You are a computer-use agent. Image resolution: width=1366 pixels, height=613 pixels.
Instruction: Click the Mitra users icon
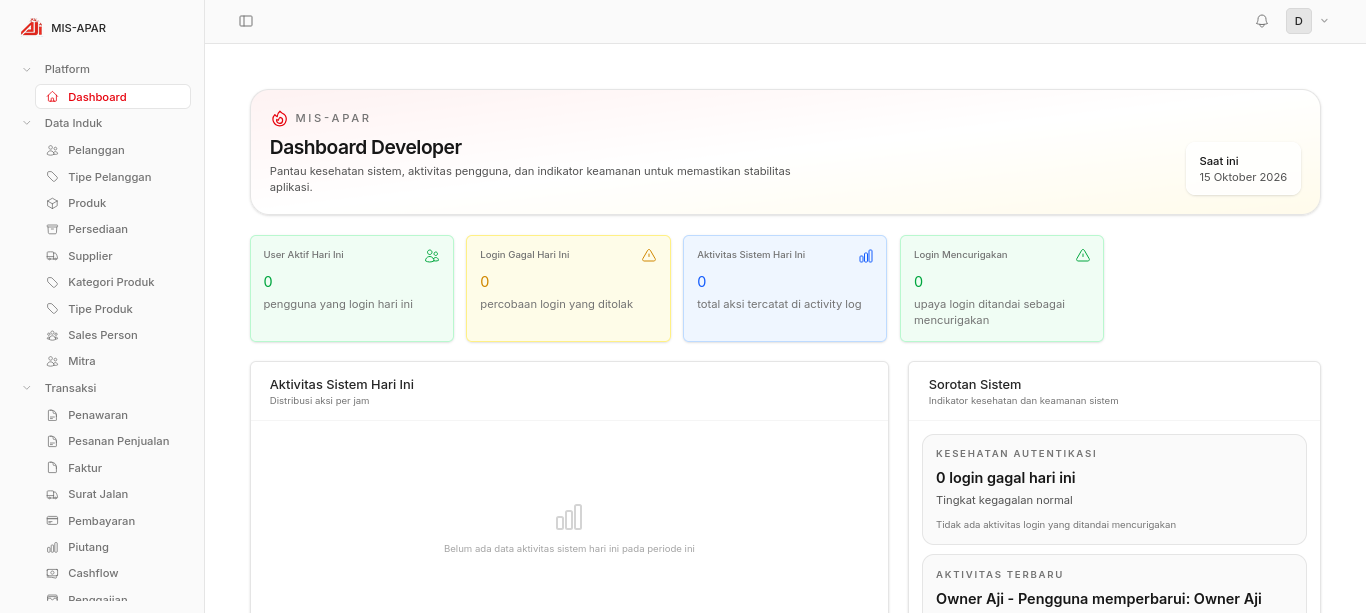point(52,361)
